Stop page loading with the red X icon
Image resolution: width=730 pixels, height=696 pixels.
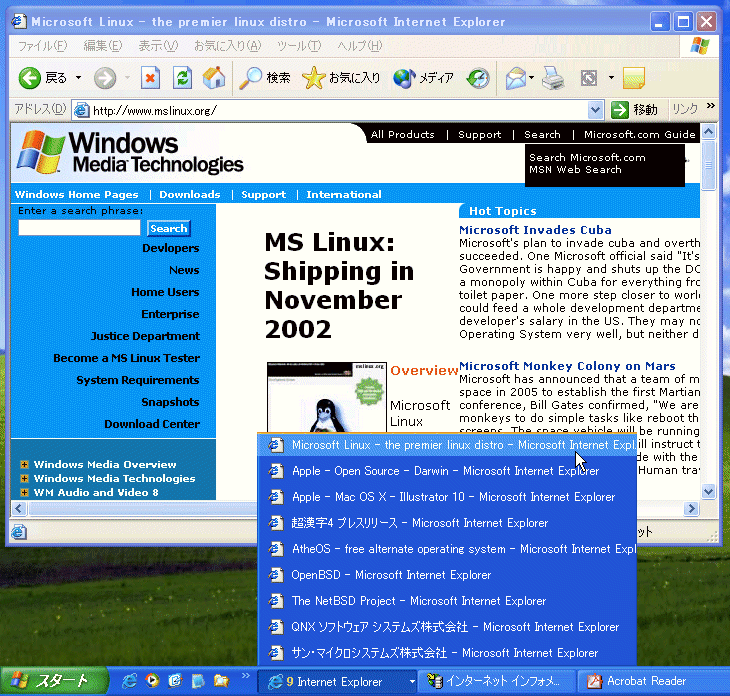pyautogui.click(x=150, y=78)
